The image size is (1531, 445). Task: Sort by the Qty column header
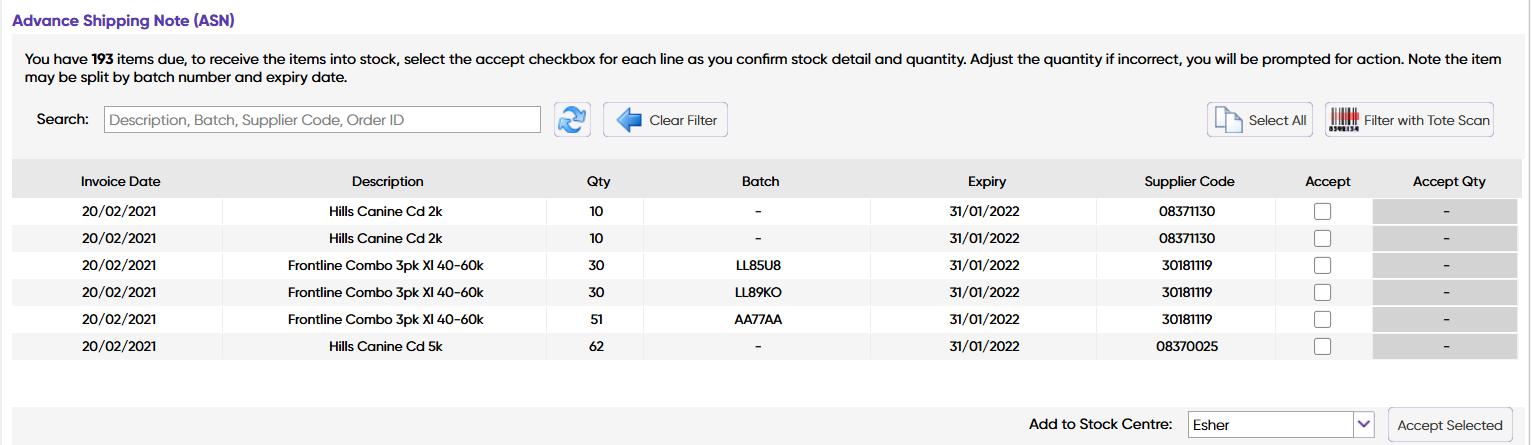pyautogui.click(x=598, y=182)
